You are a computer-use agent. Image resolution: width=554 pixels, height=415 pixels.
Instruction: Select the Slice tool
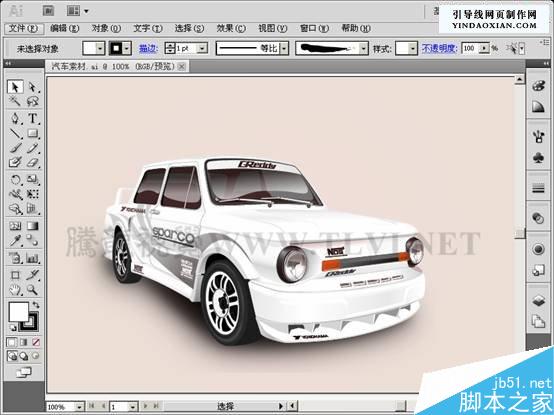pyautogui.click(x=33, y=275)
